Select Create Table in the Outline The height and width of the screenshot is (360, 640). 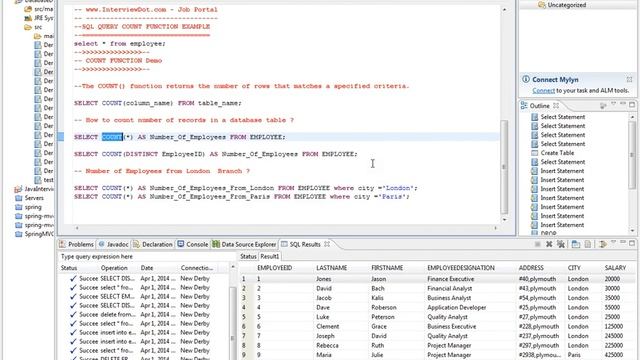(557, 153)
